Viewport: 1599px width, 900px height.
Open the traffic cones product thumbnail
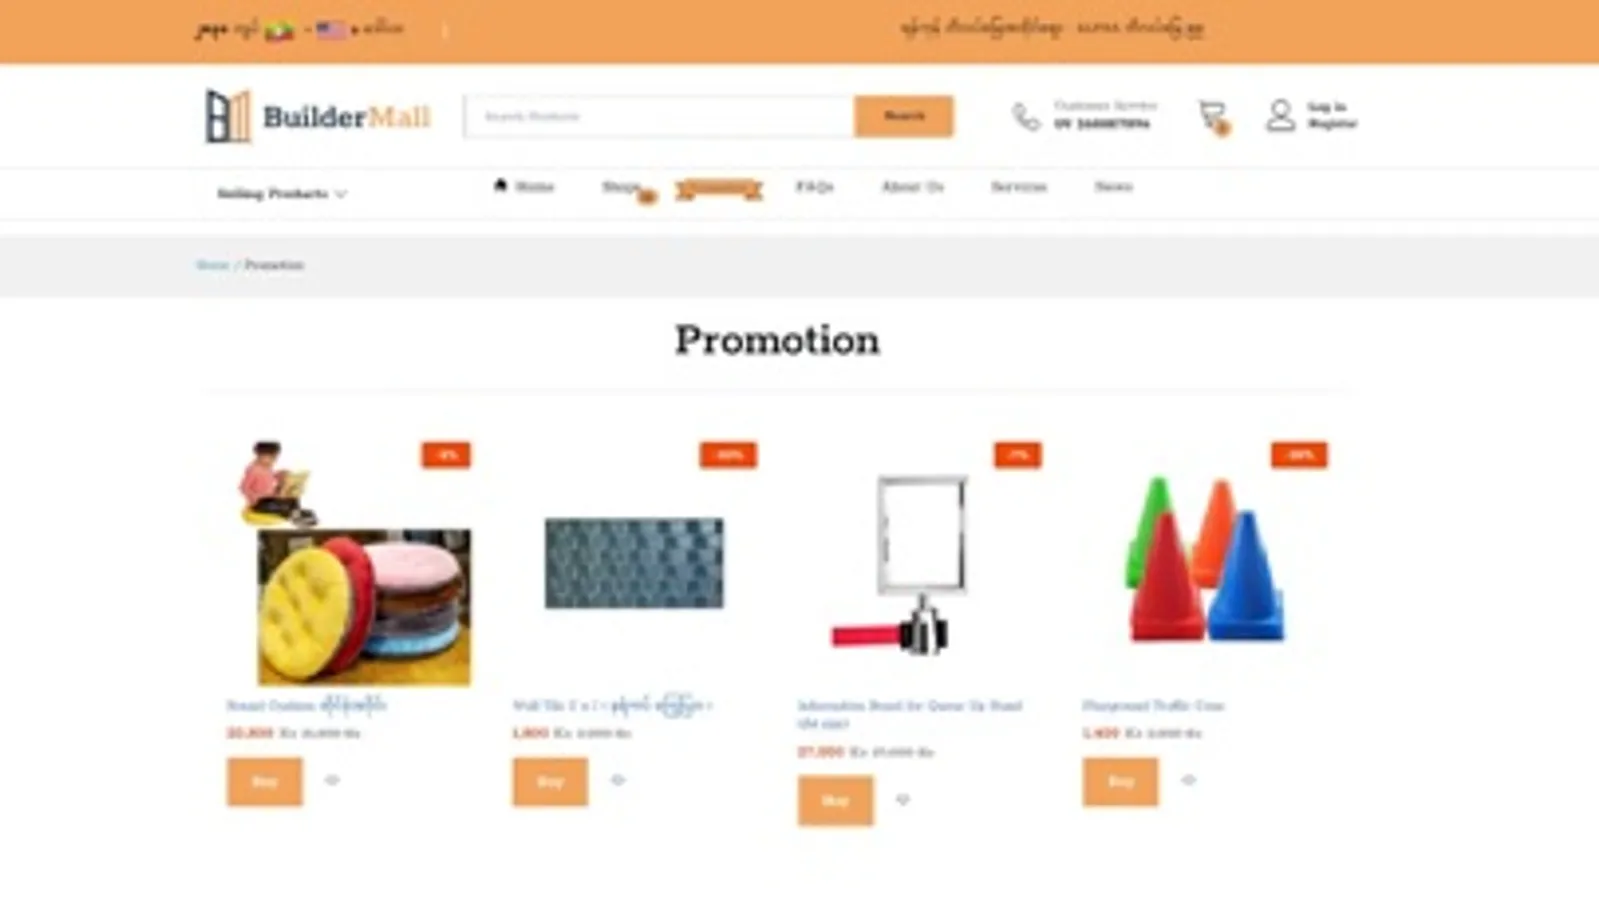point(1205,560)
